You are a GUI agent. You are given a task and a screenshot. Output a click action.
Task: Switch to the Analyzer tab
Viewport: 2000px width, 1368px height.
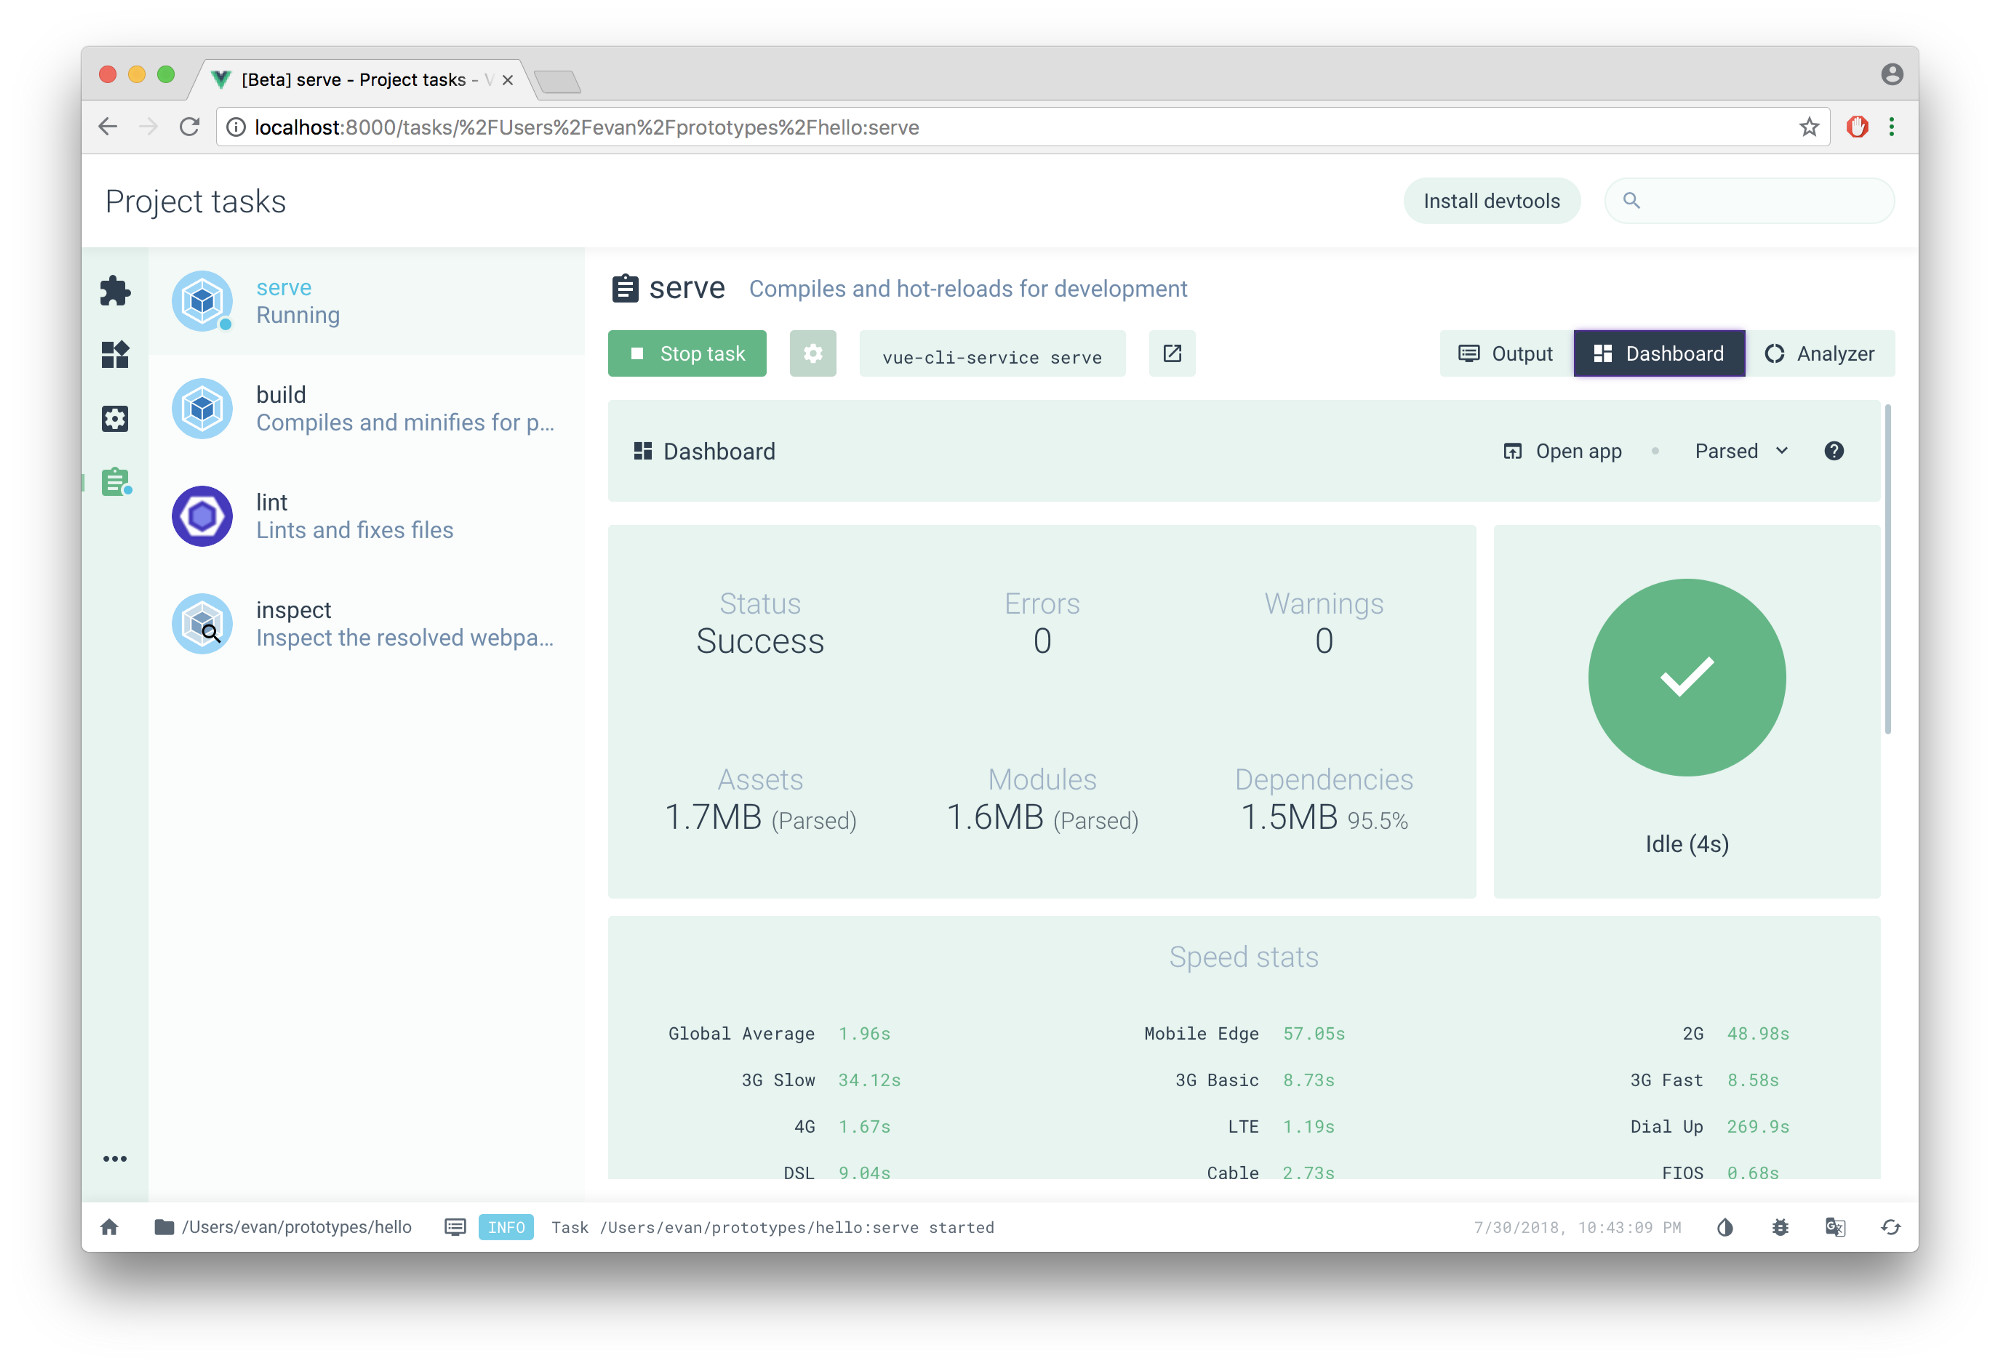click(x=1820, y=353)
